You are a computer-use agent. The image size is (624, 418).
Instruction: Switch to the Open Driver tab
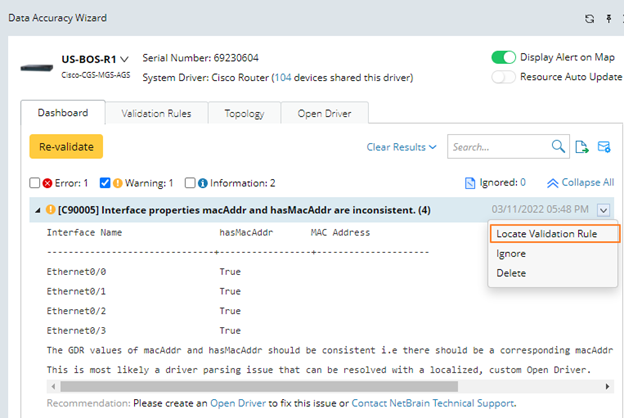tap(324, 113)
